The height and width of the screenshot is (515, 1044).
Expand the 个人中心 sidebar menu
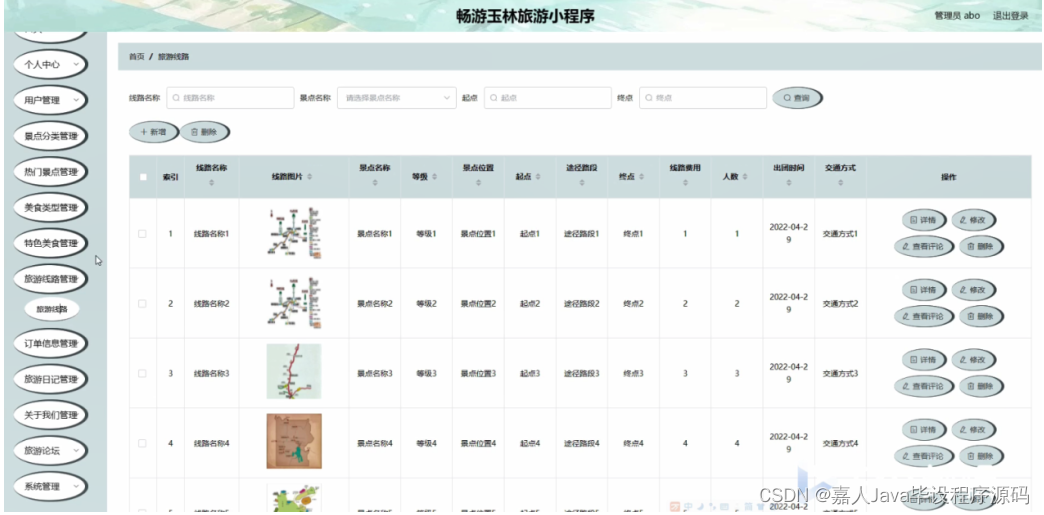[x=51, y=65]
